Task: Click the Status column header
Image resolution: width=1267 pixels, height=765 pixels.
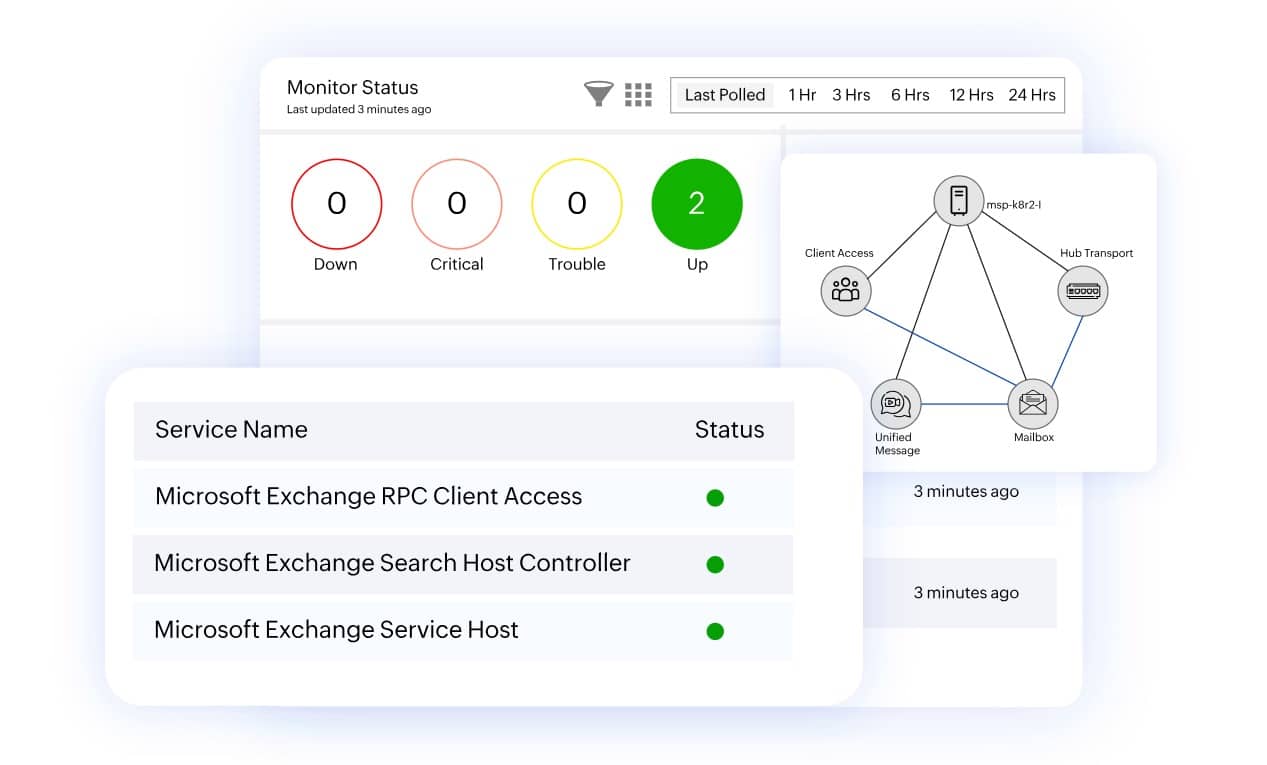Action: point(729,430)
